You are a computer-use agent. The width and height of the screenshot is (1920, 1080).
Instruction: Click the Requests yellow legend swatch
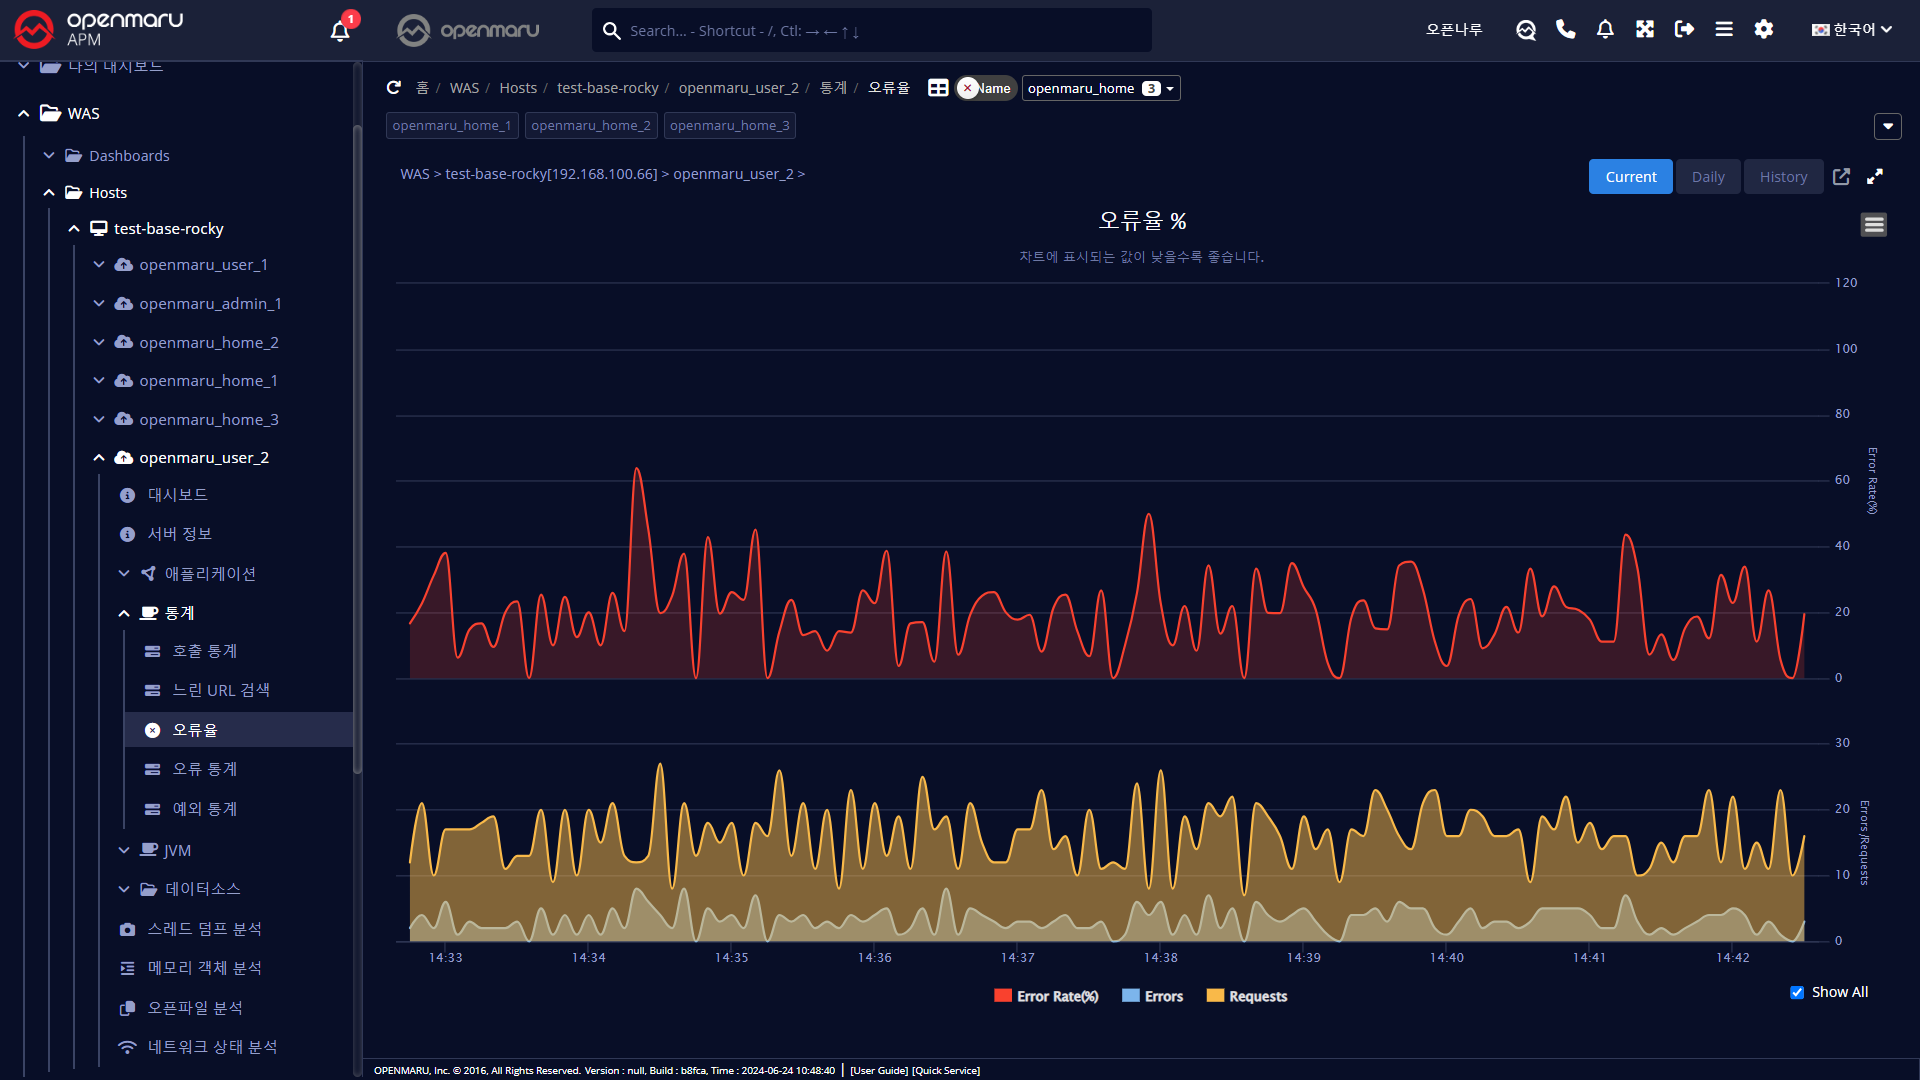pos(1215,996)
